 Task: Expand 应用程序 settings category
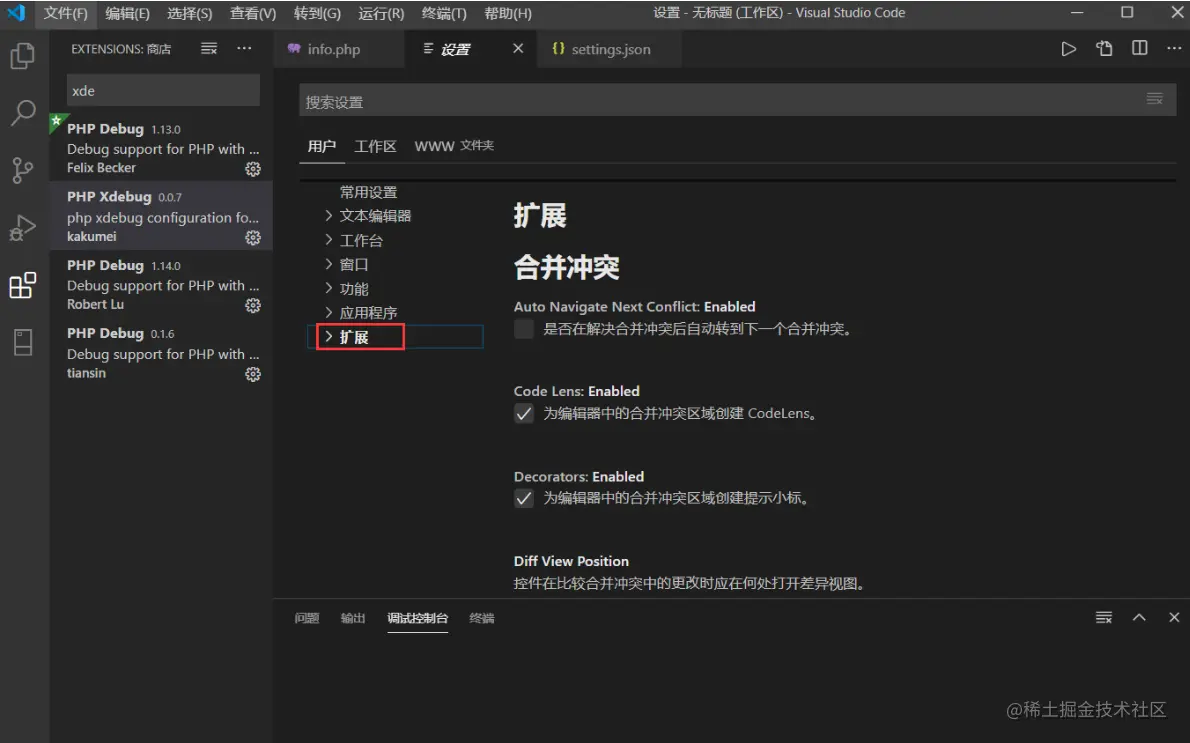(329, 313)
